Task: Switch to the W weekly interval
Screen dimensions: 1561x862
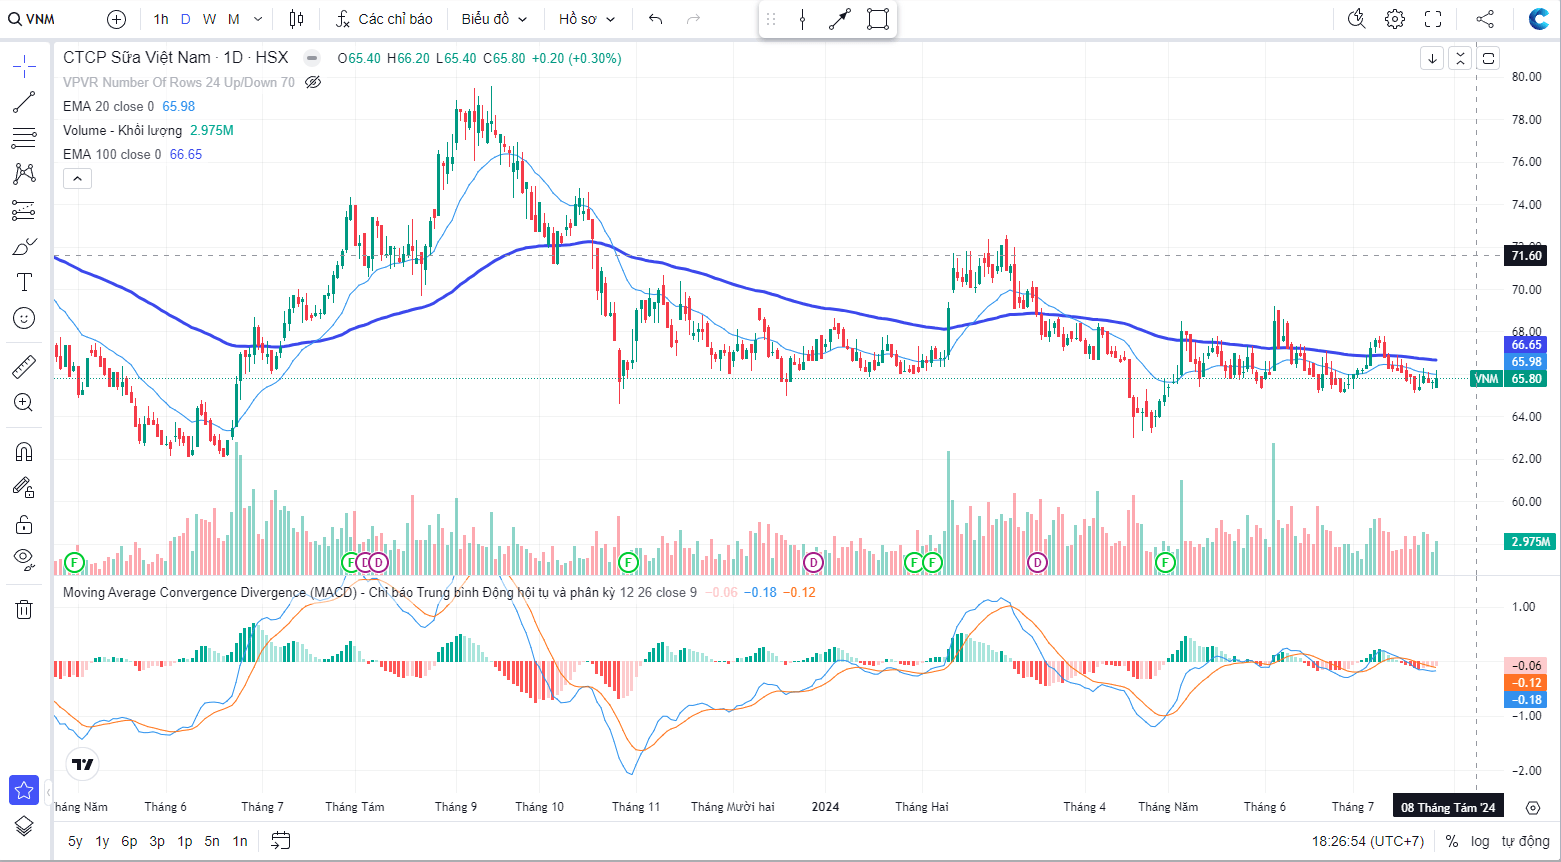Action: 209,19
